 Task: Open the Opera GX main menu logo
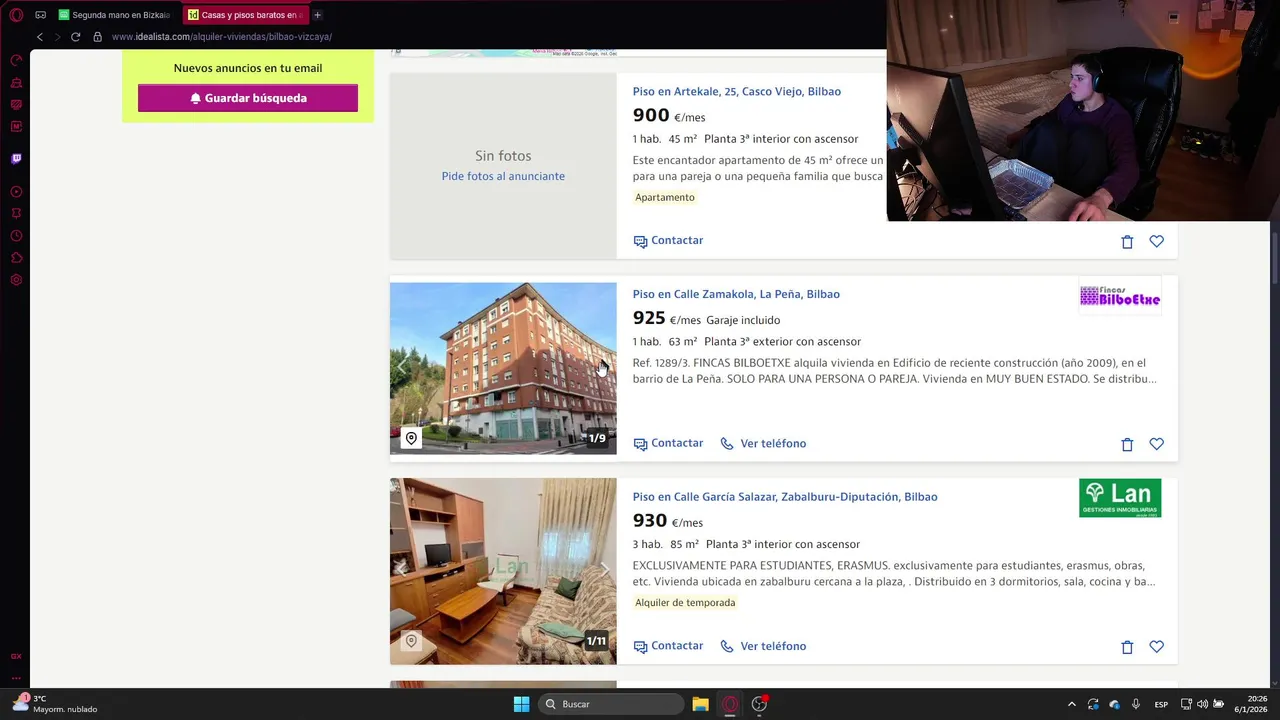click(x=16, y=15)
